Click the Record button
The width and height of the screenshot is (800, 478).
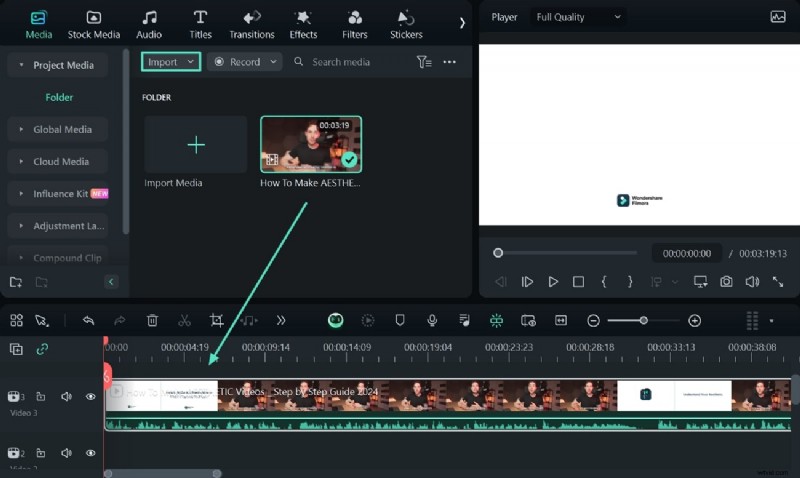(244, 62)
